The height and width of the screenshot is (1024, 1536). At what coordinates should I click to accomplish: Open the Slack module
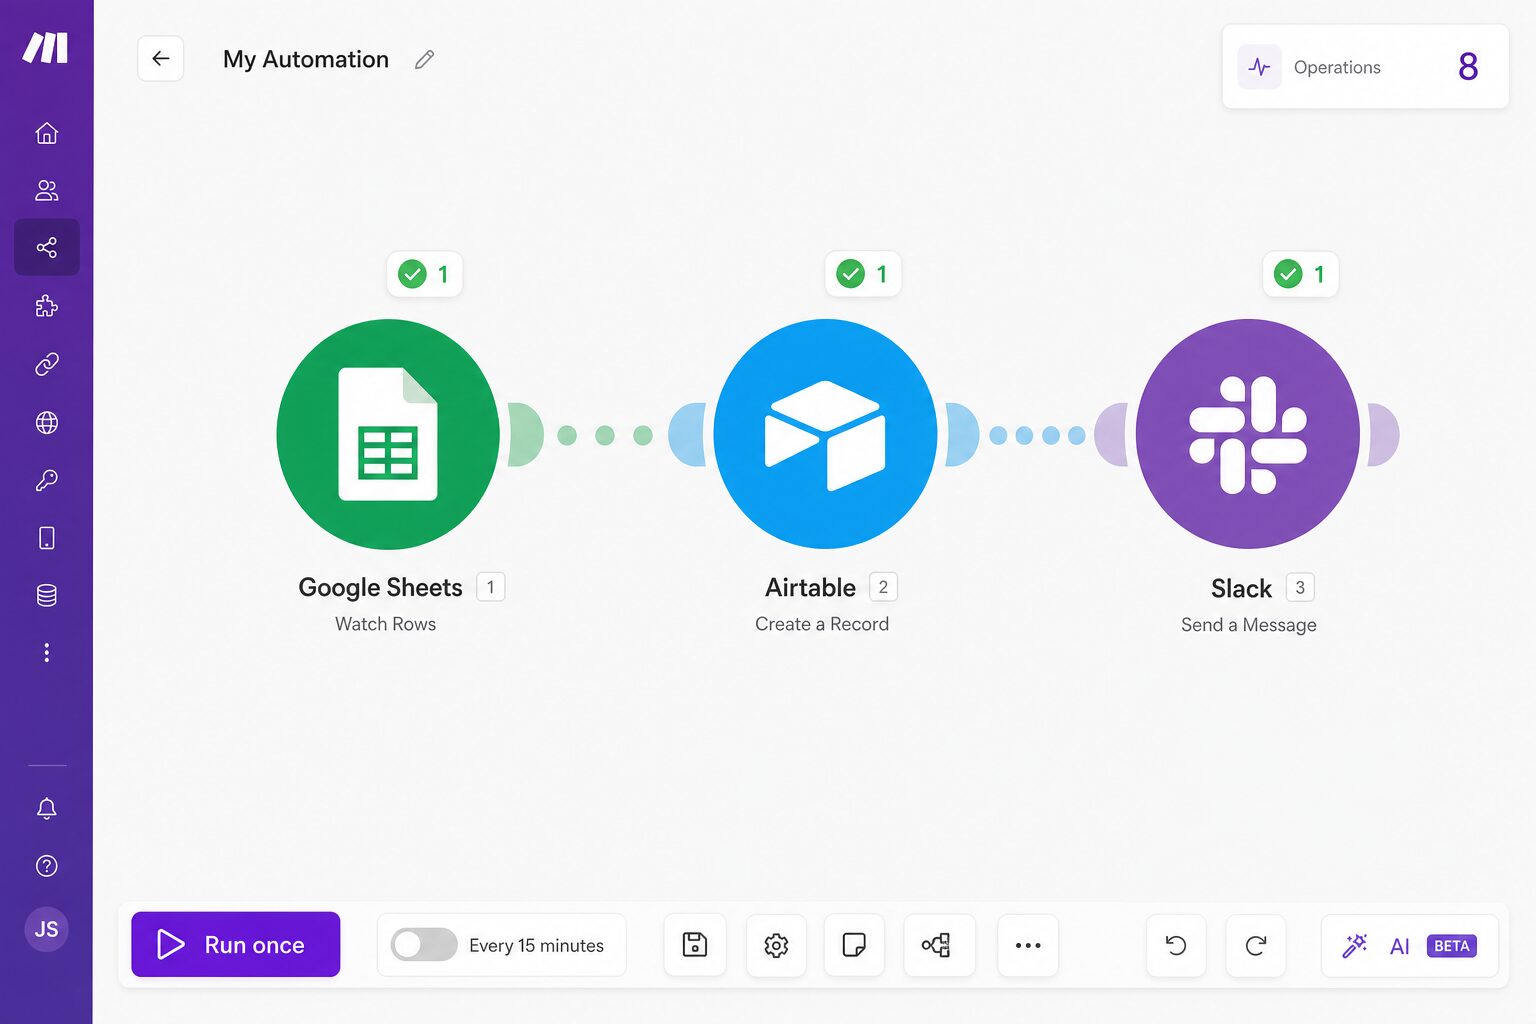click(1248, 434)
